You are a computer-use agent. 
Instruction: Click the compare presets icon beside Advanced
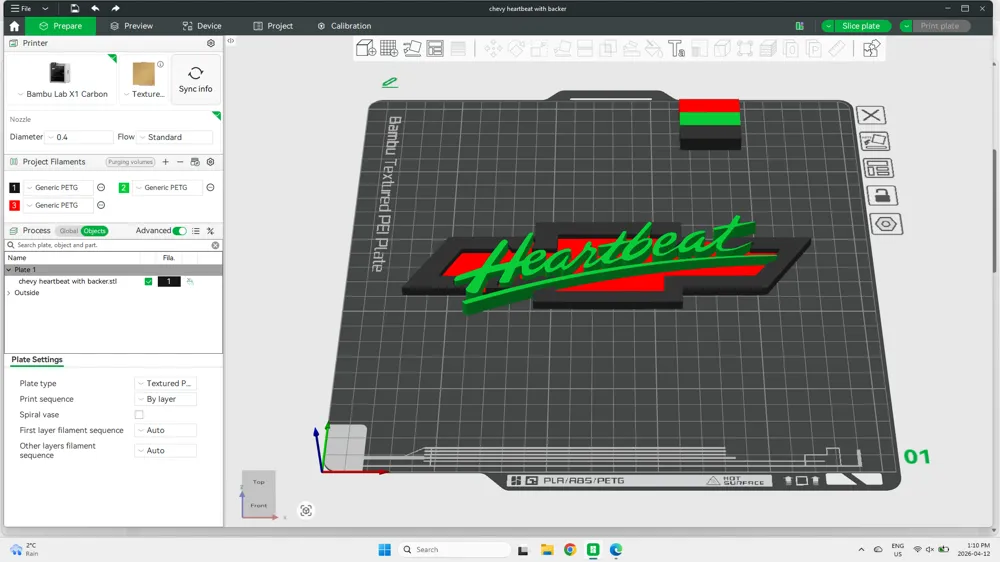[210, 231]
